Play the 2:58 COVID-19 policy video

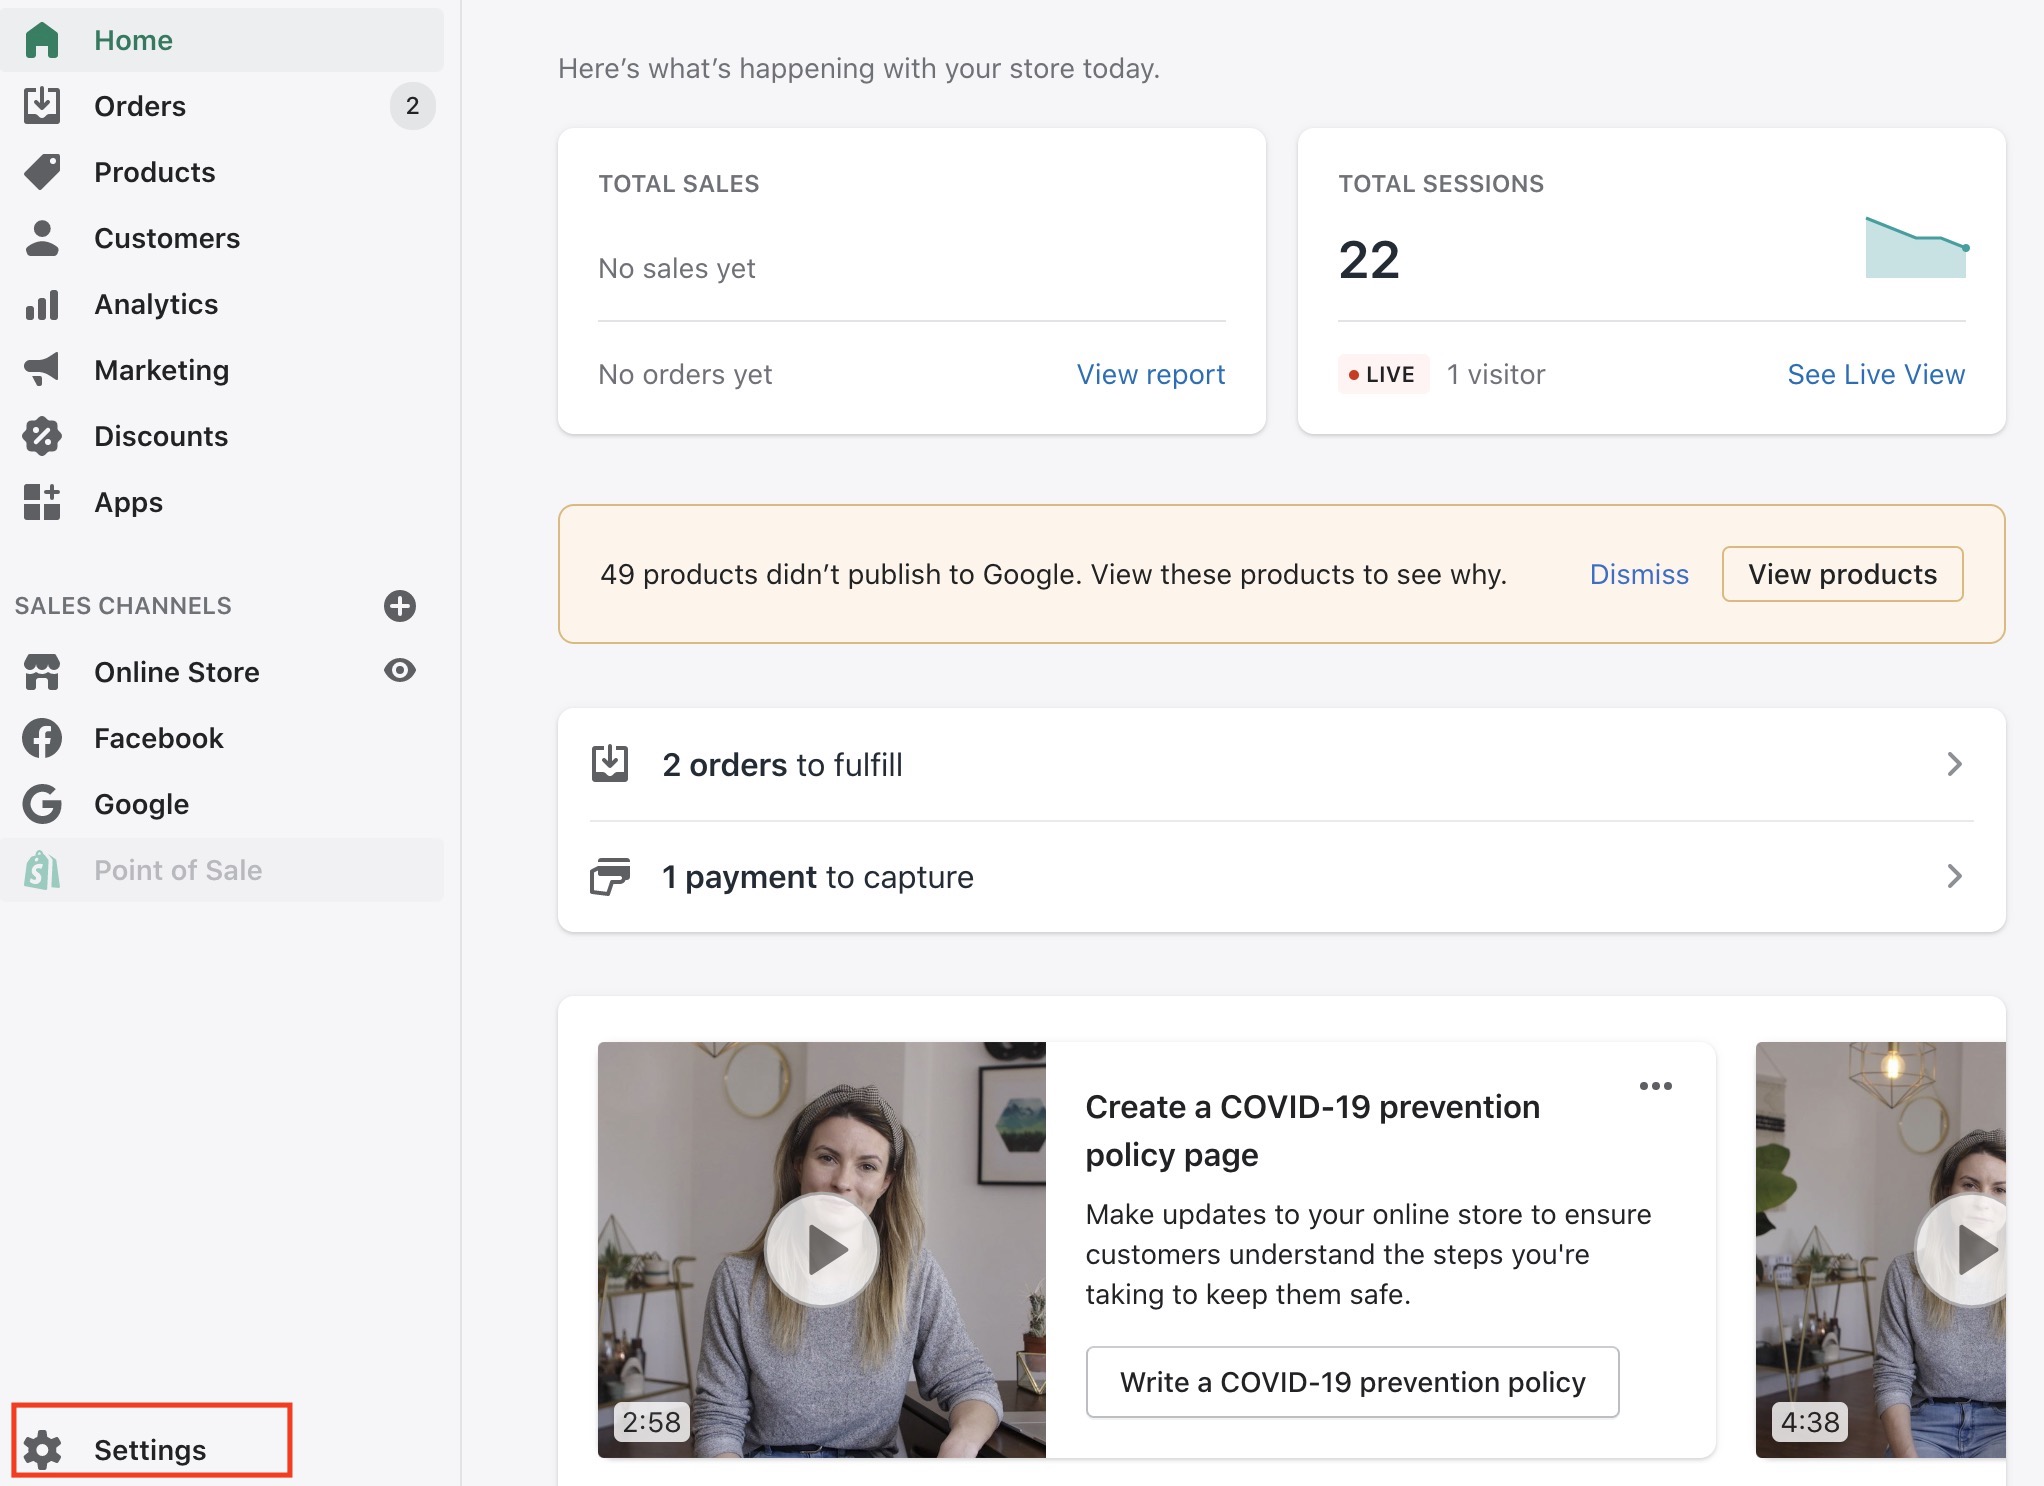(821, 1249)
